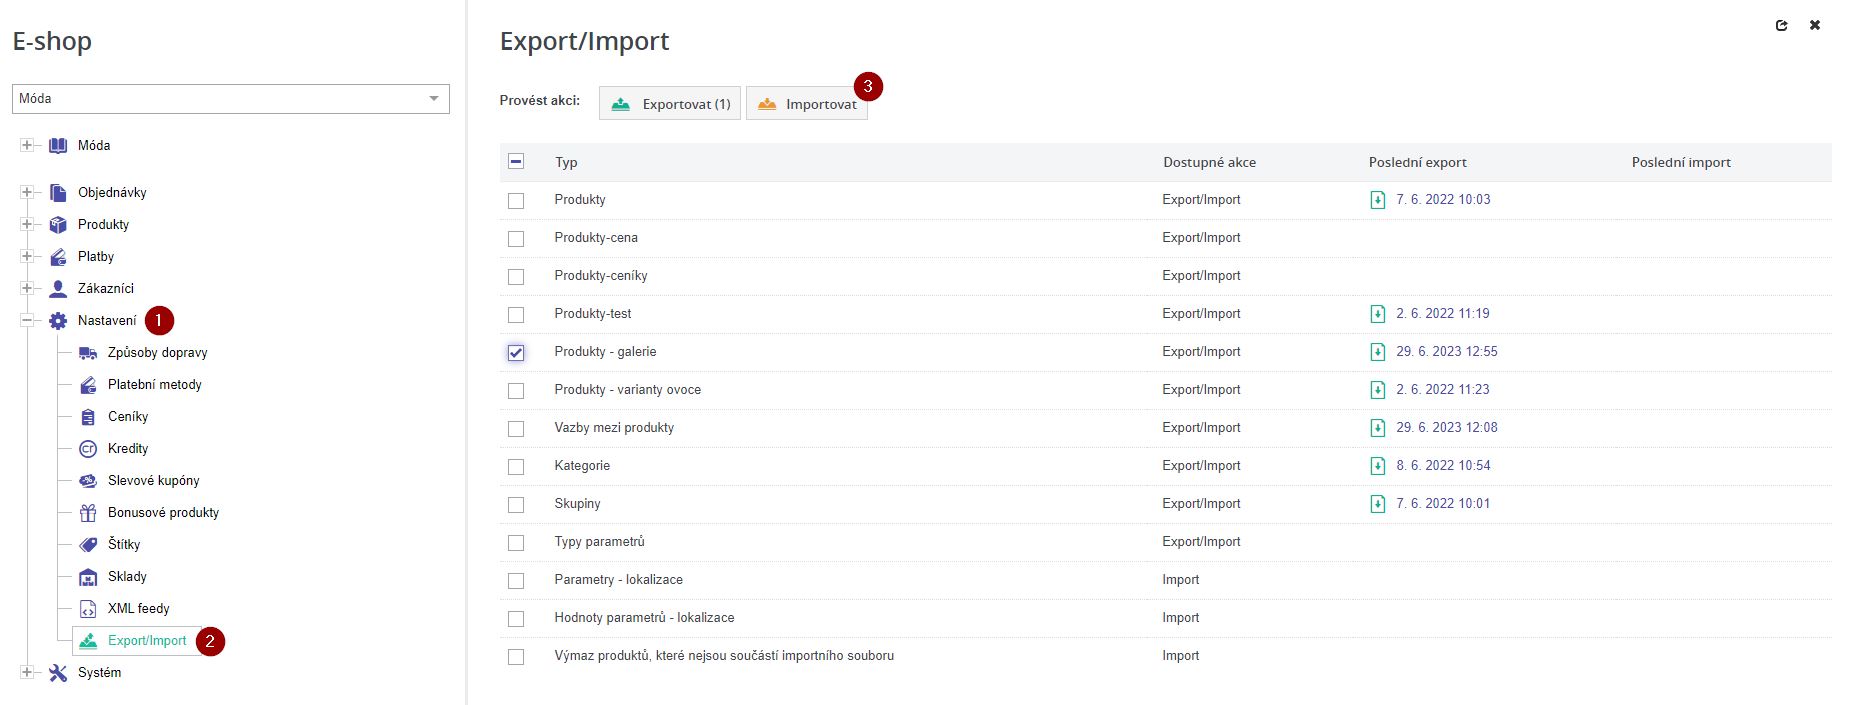The width and height of the screenshot is (1857, 705).
Task: Download the Kategorie export file icon
Action: pos(1377,466)
